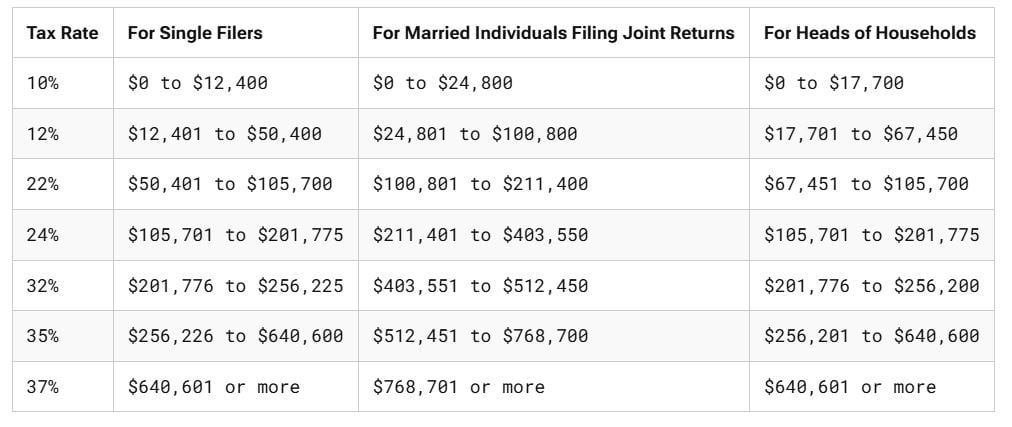The image size is (1012, 427).
Task: Select the $0 to $12,400 cell
Action: point(198,83)
